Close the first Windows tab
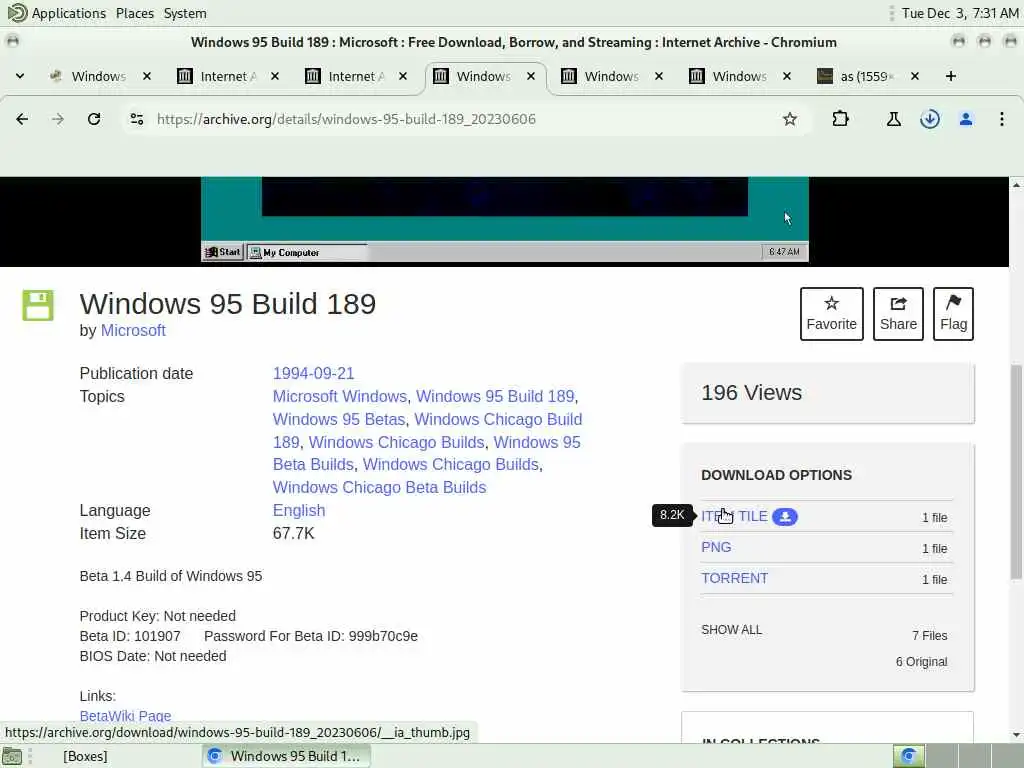The image size is (1024, 768). click(x=147, y=76)
